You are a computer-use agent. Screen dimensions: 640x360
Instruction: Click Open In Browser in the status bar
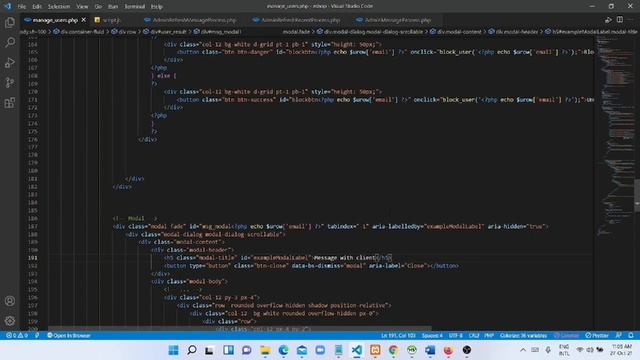(x=69, y=336)
